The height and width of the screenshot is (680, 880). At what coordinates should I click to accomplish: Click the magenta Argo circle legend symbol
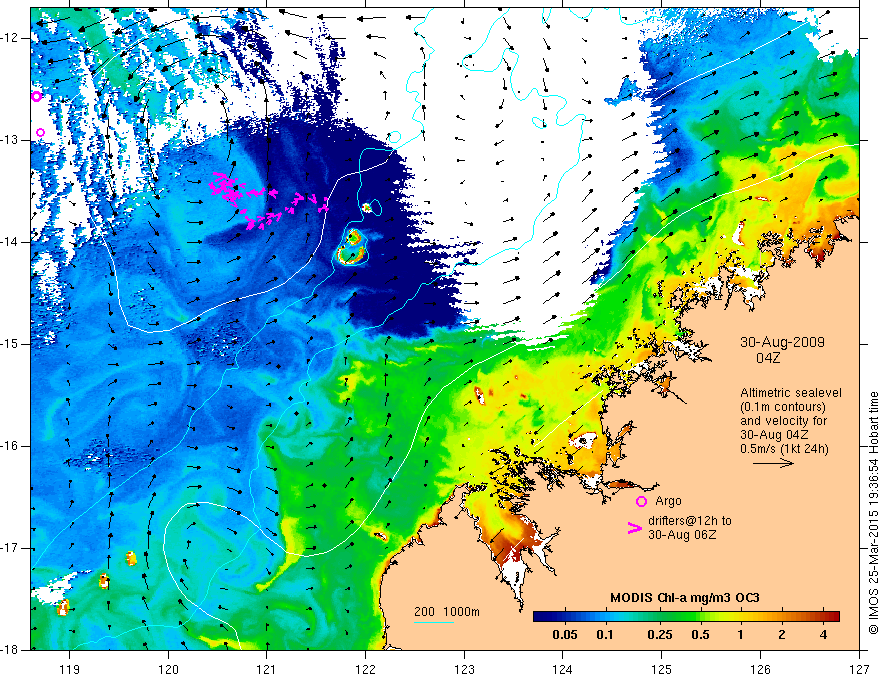pyautogui.click(x=641, y=502)
